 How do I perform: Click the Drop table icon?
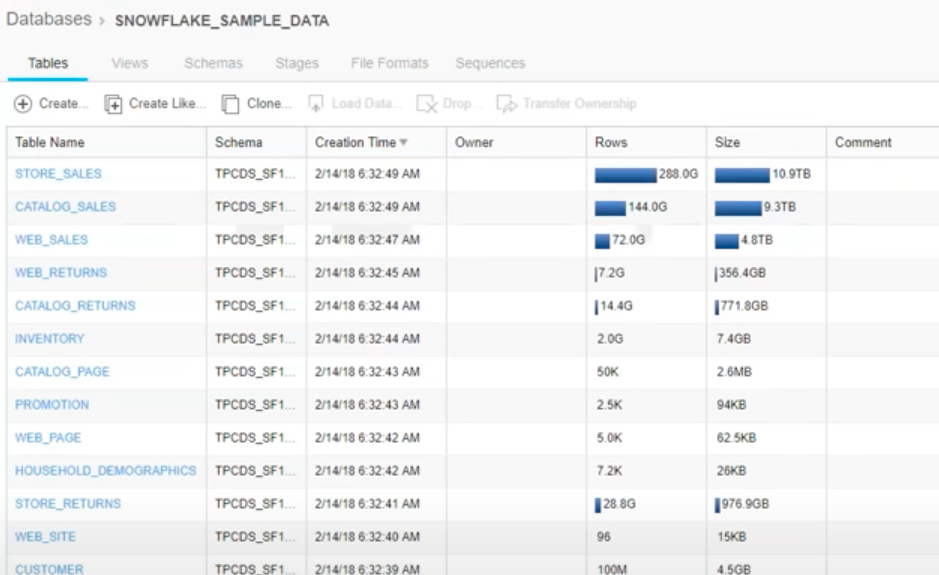tap(426, 104)
